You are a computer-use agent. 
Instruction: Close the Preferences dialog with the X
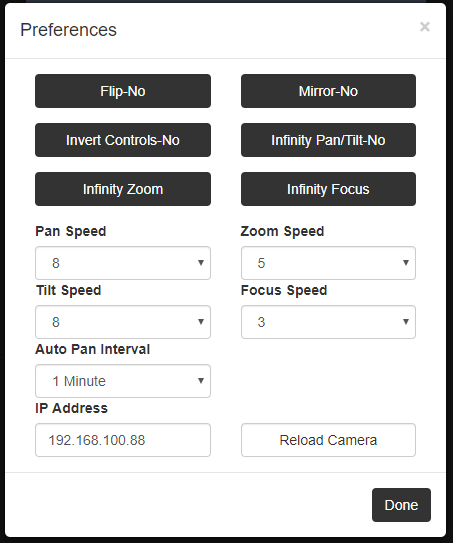[425, 27]
